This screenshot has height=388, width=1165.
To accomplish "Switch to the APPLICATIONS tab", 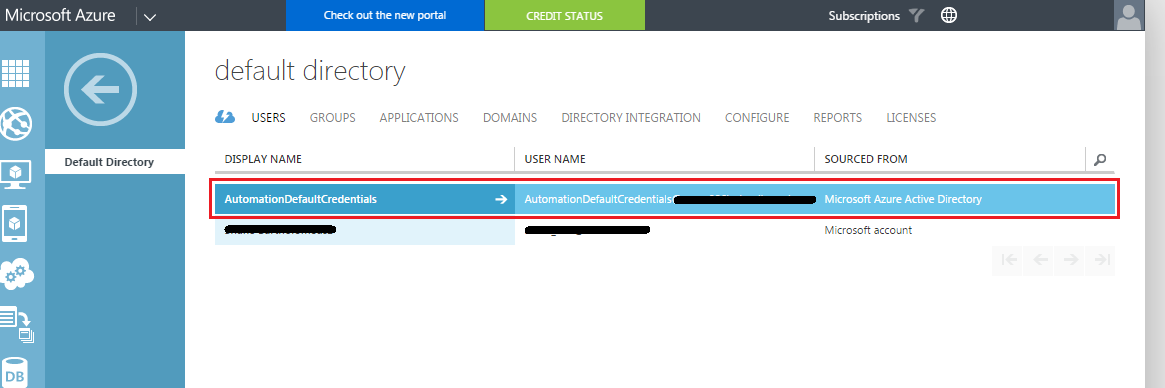I will [419, 117].
